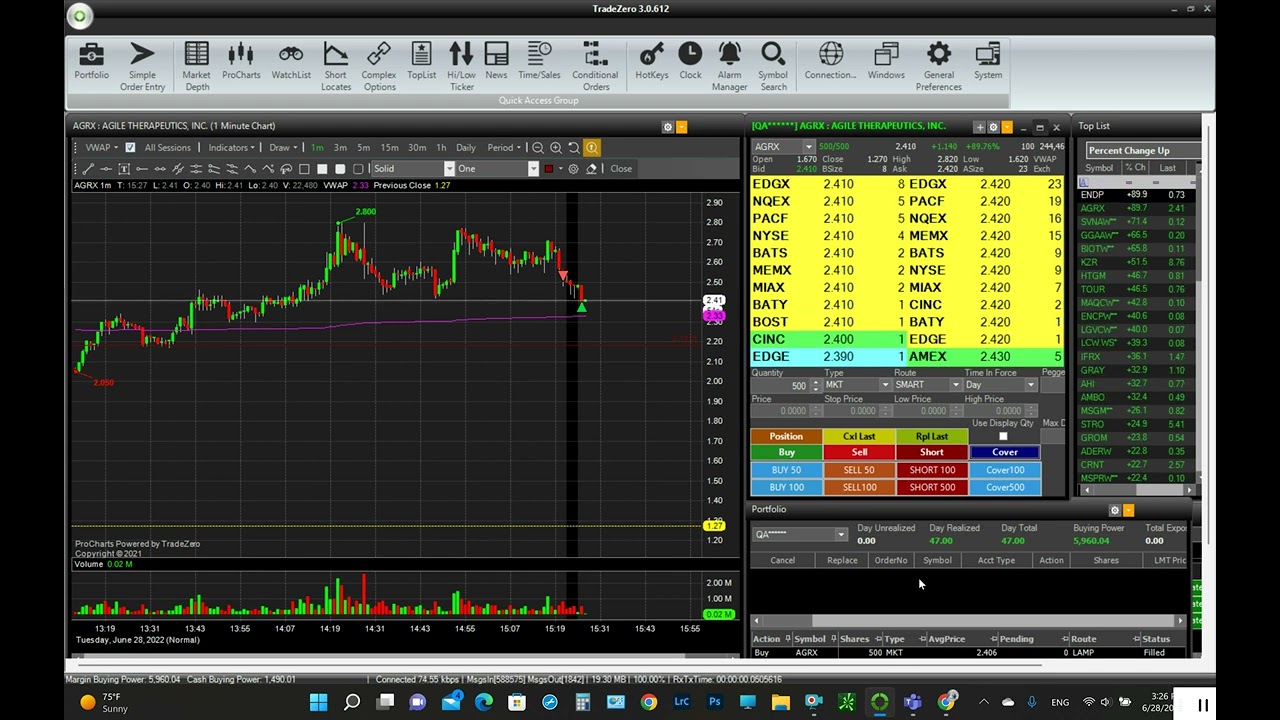The image size is (1280, 720).
Task: Open taskbar Search
Action: 352,703
